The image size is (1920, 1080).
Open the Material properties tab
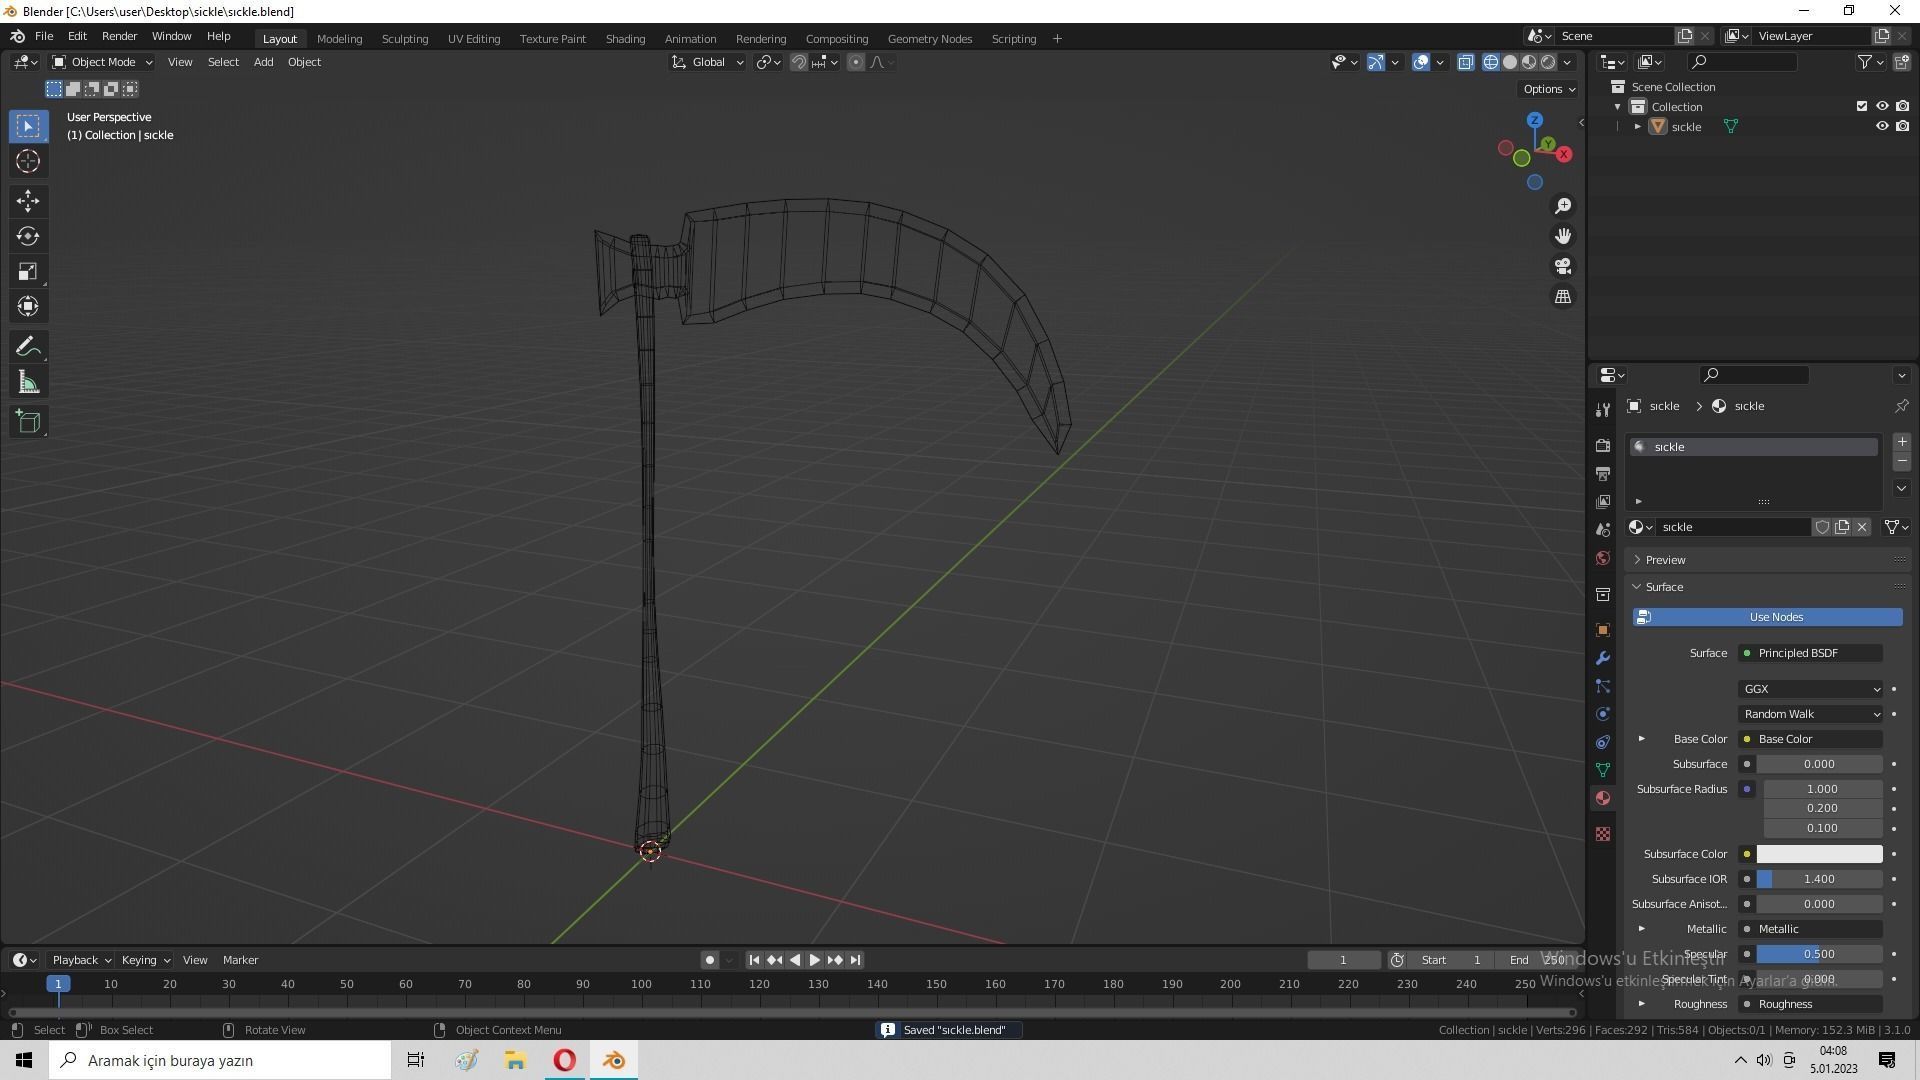pos(1603,798)
